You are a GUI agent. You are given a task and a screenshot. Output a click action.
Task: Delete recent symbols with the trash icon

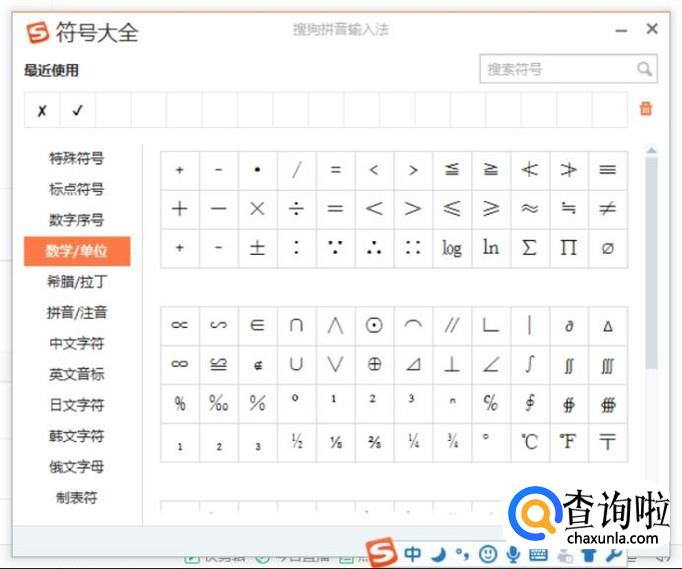coord(645,109)
